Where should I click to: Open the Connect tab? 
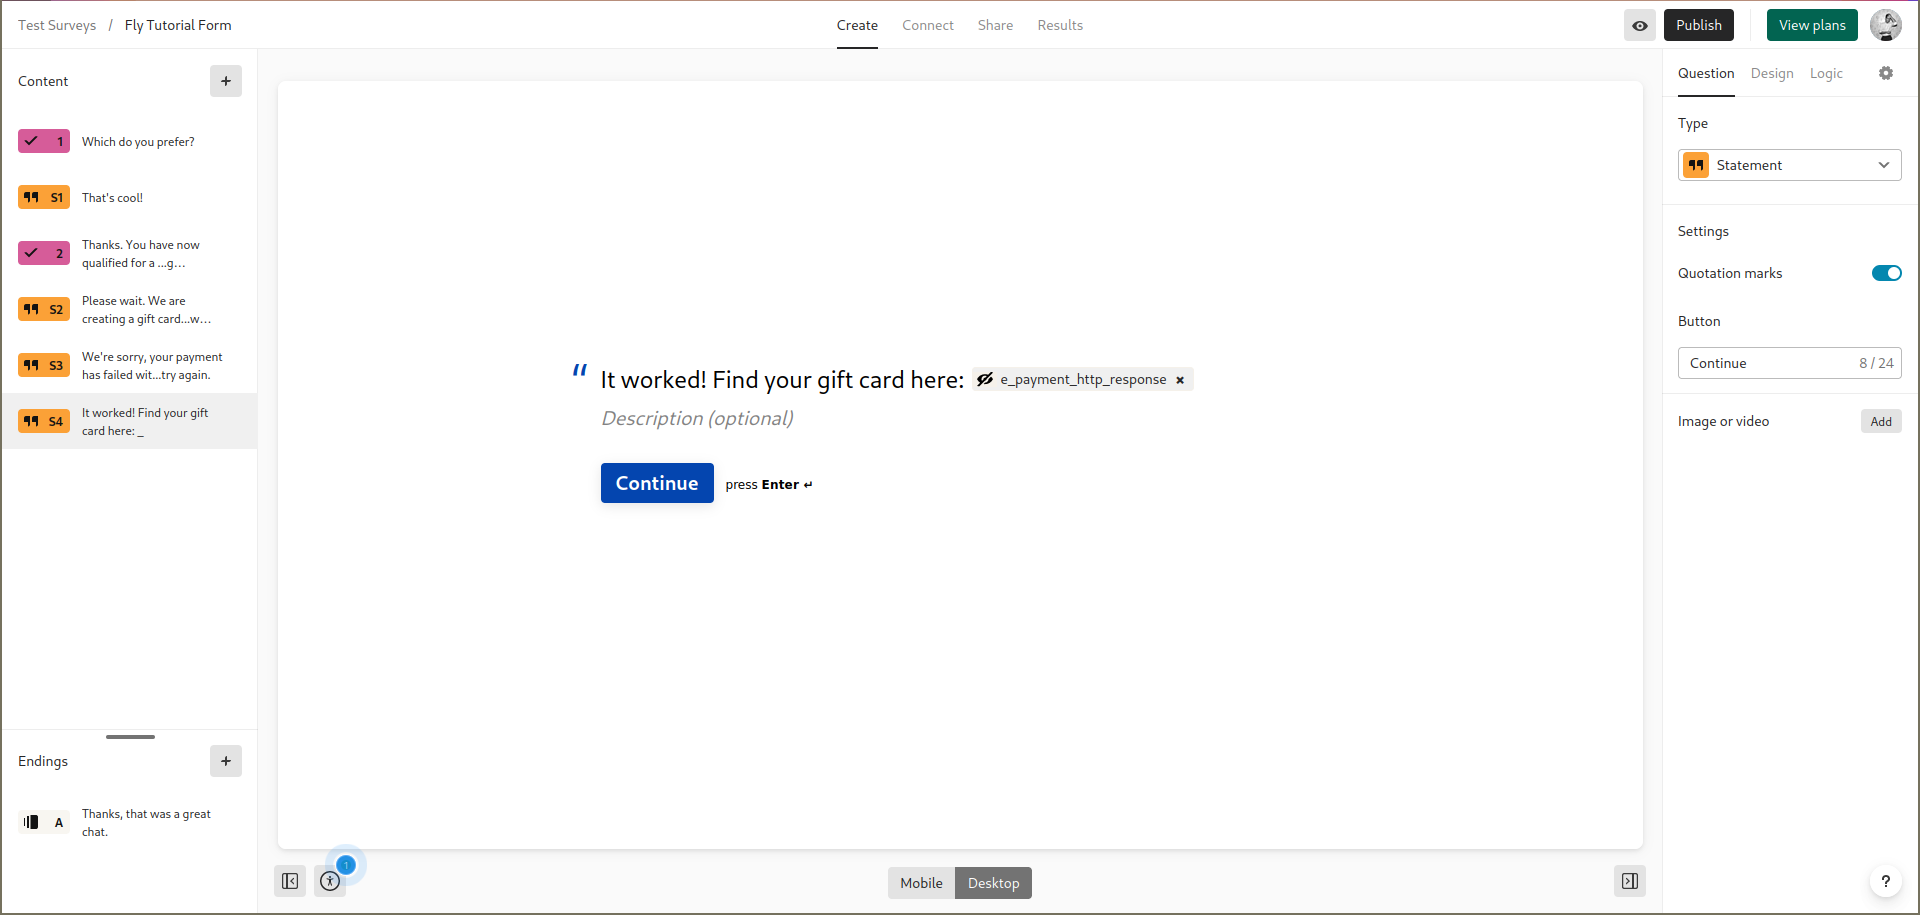[x=928, y=25]
